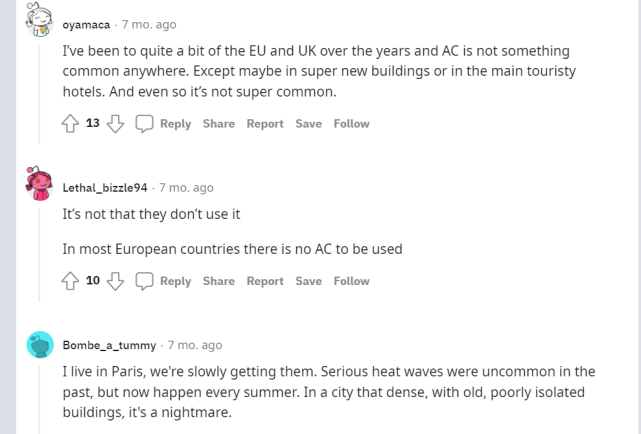Save Lethal_bizzle94's comment
The width and height of the screenshot is (641, 434).
click(x=309, y=281)
